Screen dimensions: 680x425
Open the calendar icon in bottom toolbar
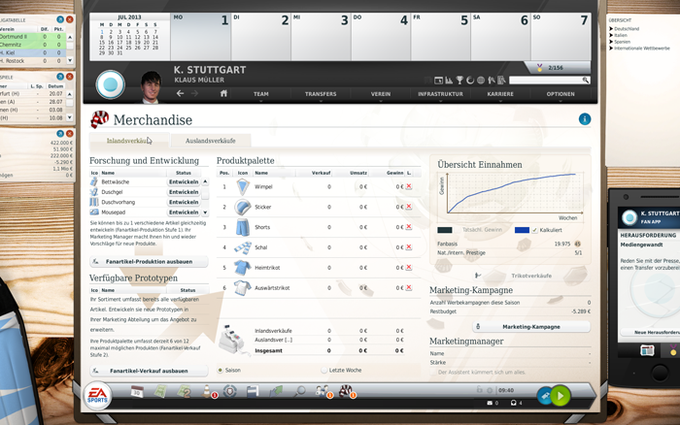pyautogui.click(x=137, y=392)
